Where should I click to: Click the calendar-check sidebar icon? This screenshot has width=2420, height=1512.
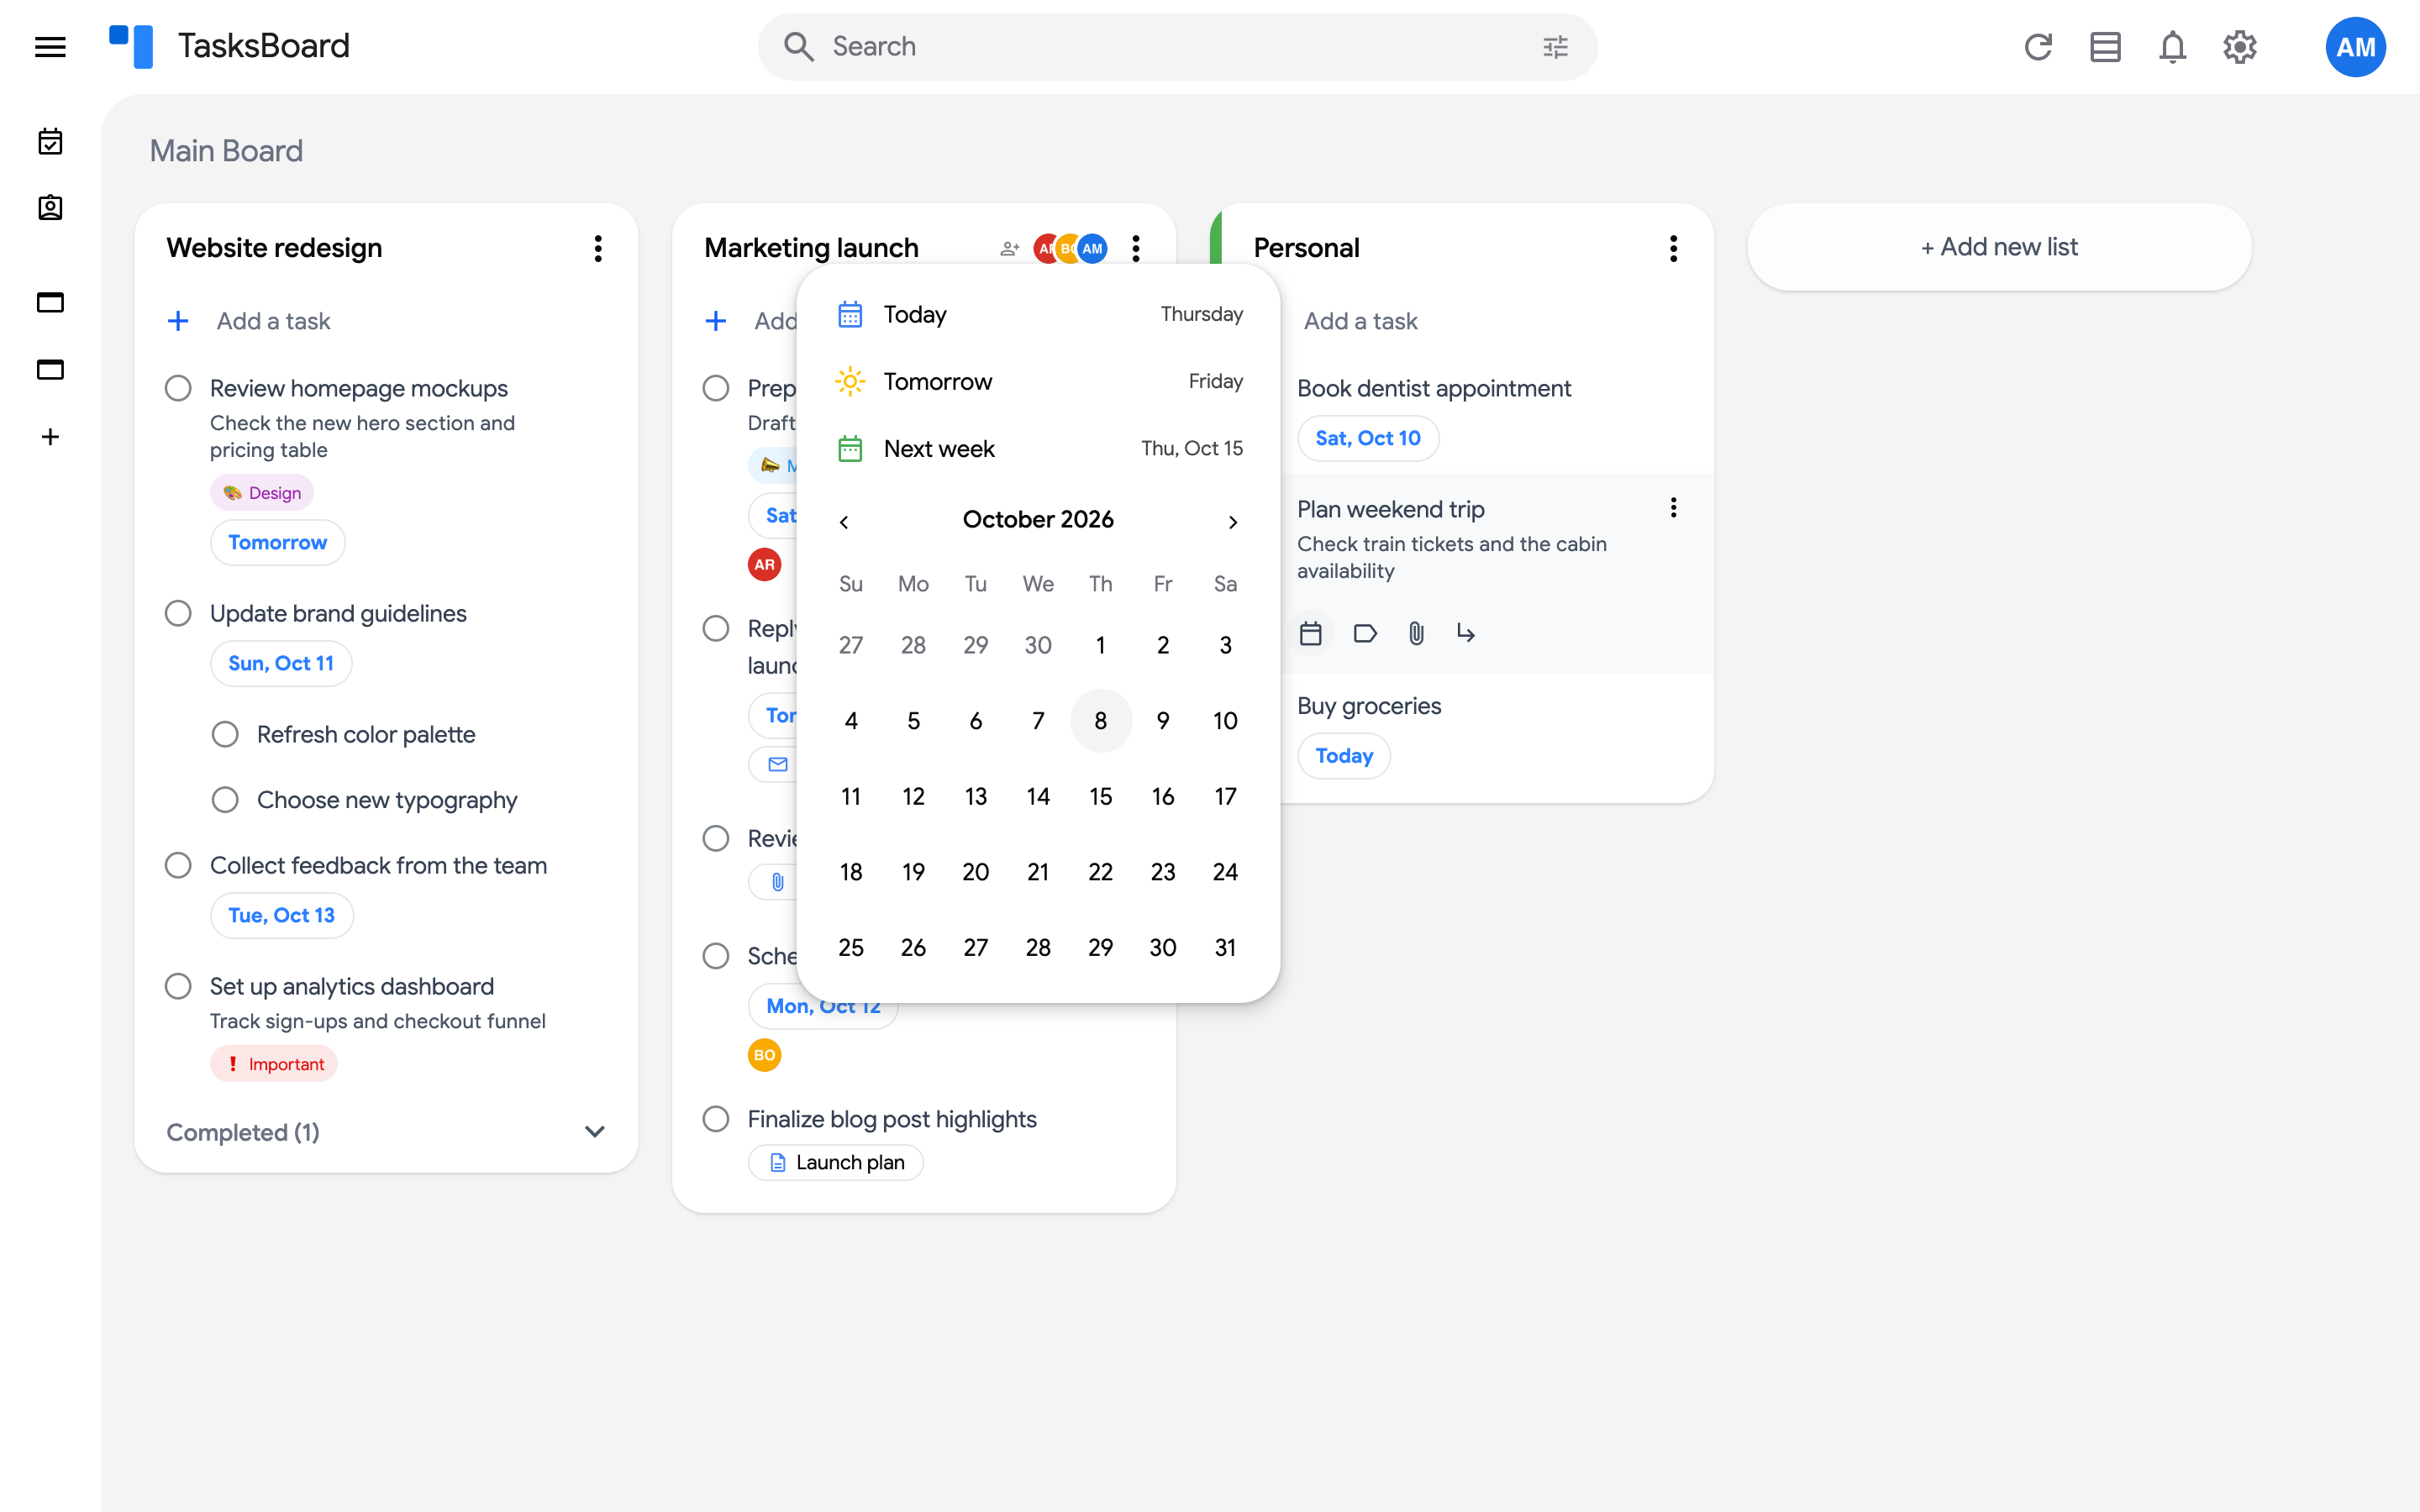click(50, 141)
